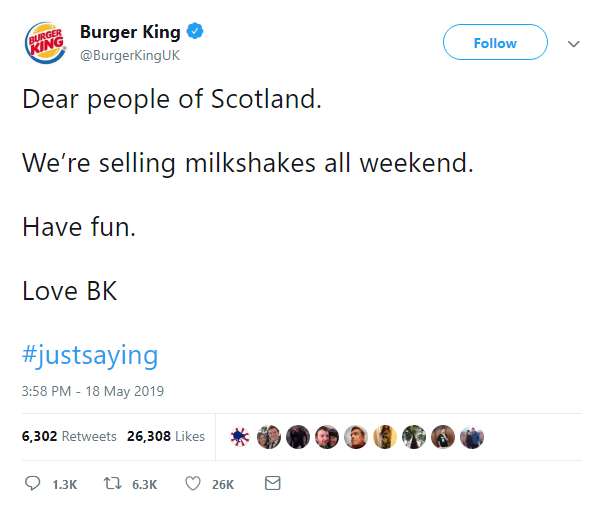View the 26,308 Likes list
This screenshot has height=507, width=601.
click(x=166, y=437)
